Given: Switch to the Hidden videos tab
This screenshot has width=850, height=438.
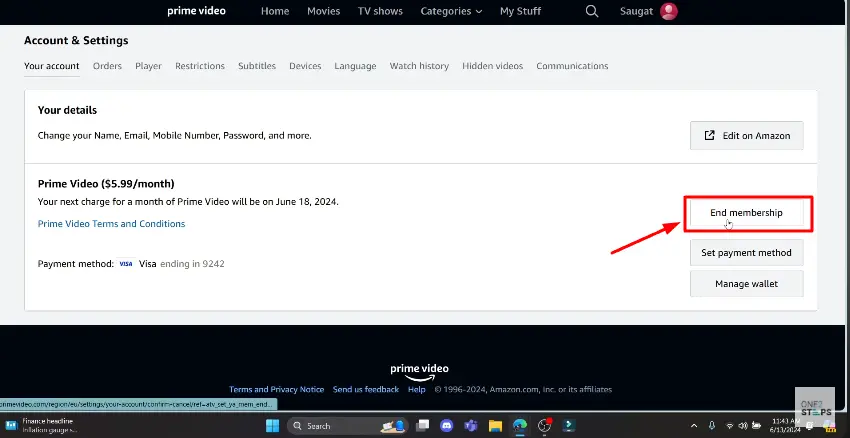Looking at the screenshot, I should (x=492, y=66).
